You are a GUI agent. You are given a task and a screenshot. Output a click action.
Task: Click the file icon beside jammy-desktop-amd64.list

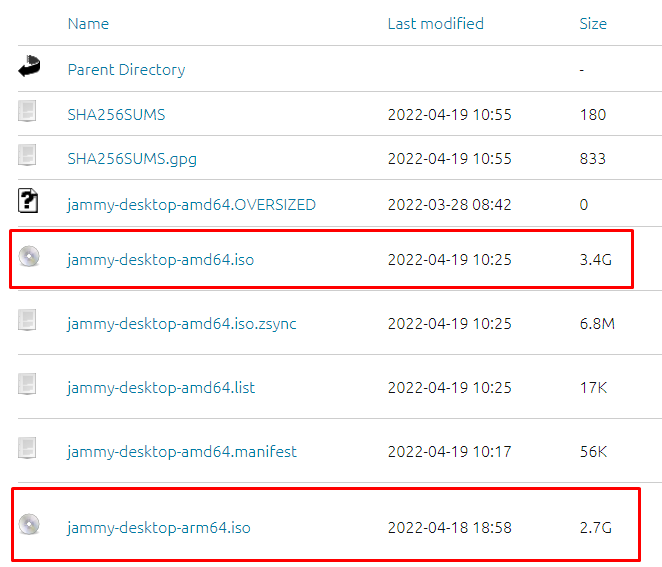tap(27, 384)
